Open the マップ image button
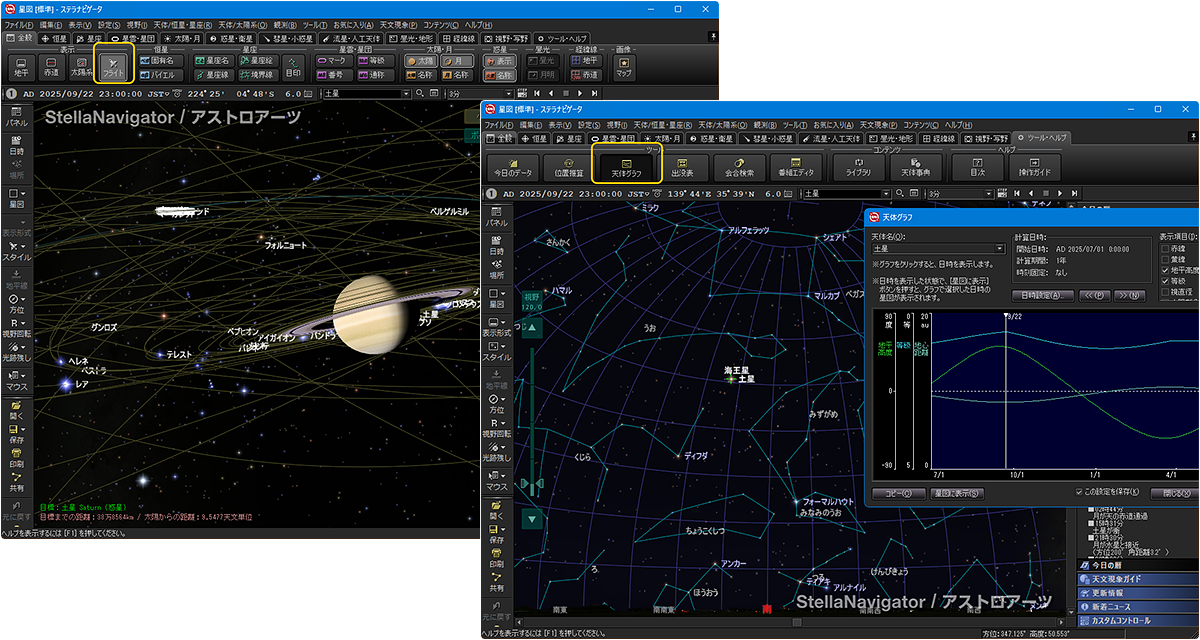Screen dimensions: 1200x640 [624, 66]
